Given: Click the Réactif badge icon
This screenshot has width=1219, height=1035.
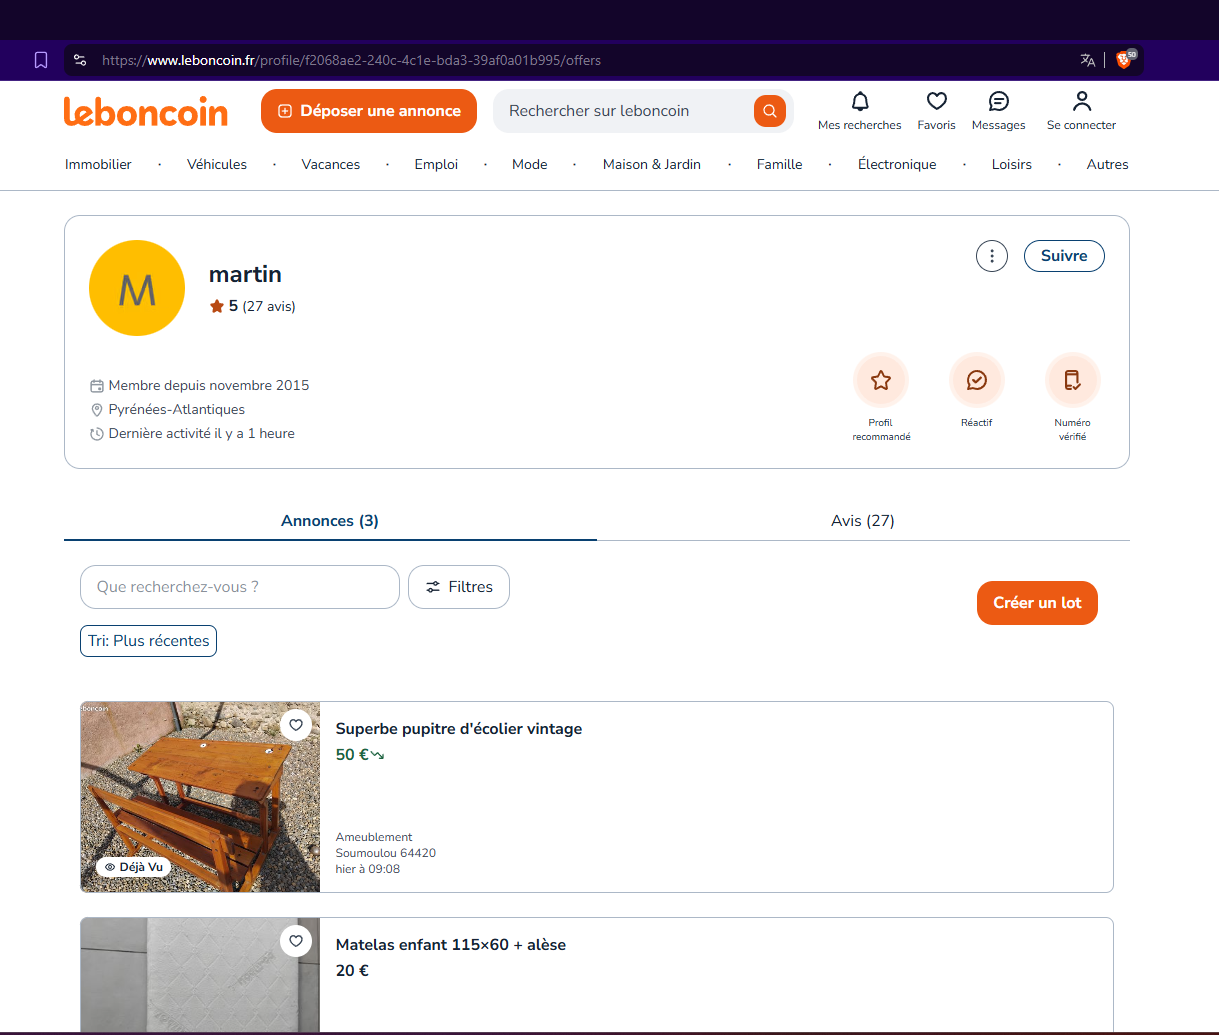Looking at the screenshot, I should coord(977,380).
